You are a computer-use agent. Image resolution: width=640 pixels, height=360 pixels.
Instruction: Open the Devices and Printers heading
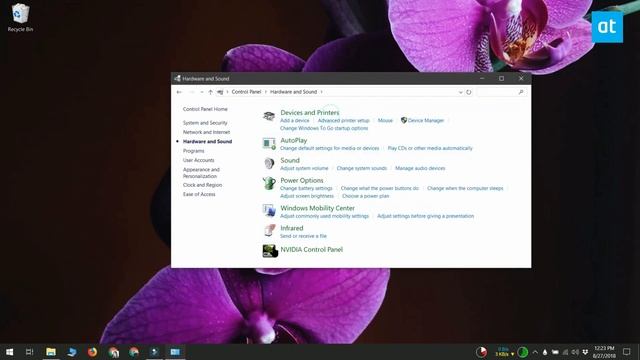(309, 113)
